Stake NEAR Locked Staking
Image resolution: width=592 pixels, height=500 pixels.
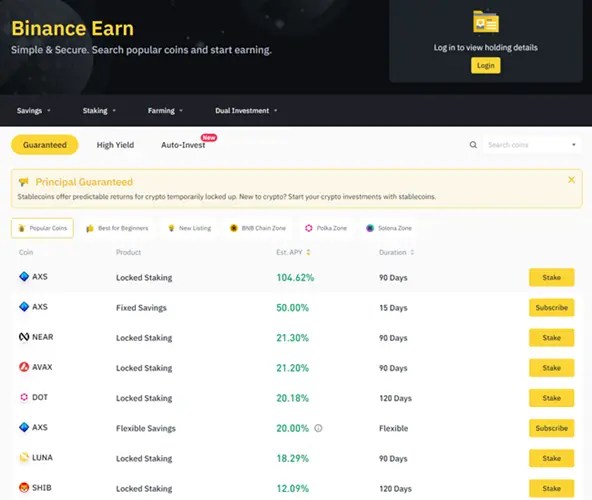coord(552,338)
